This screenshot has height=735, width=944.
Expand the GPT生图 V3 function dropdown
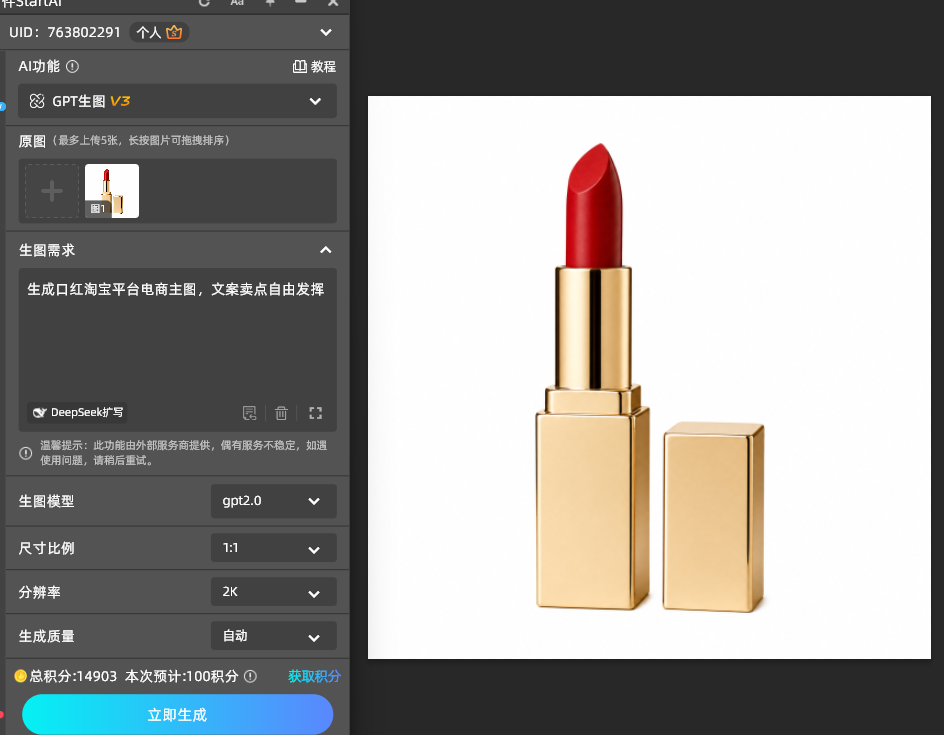pyautogui.click(x=177, y=101)
